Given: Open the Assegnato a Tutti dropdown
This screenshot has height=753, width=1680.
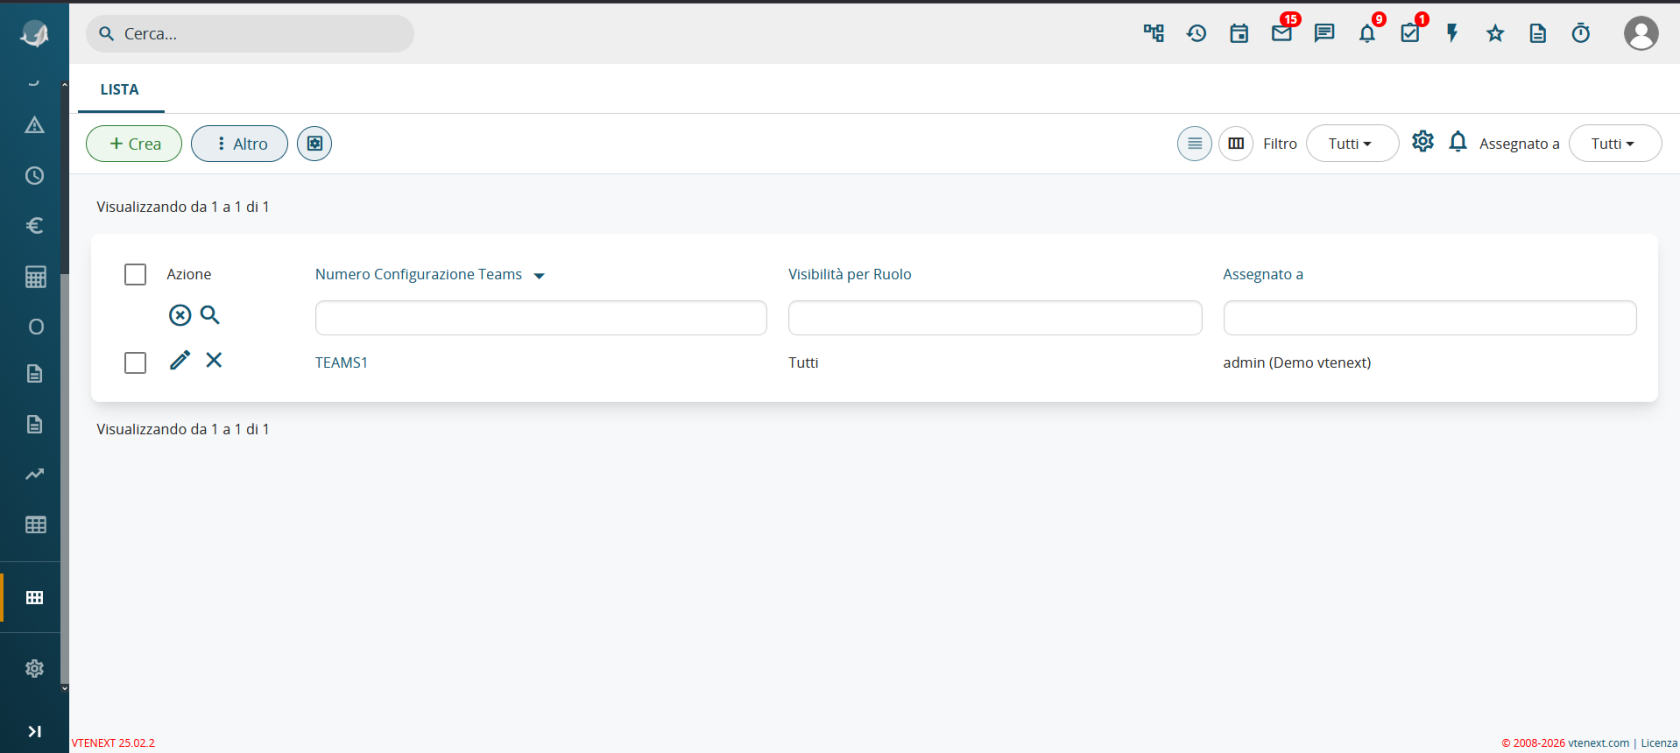Looking at the screenshot, I should (1615, 143).
